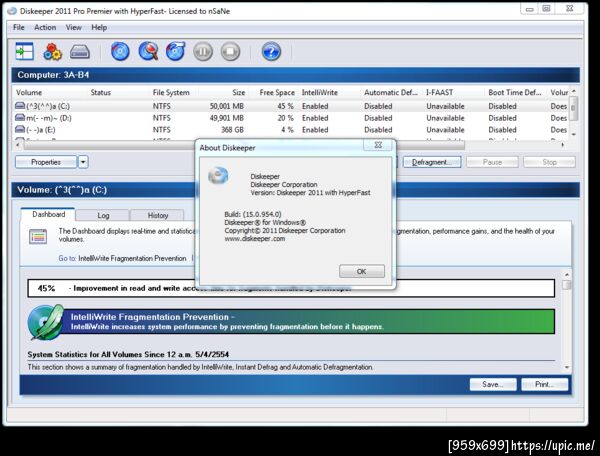Sort by the File System column header

pos(171,92)
